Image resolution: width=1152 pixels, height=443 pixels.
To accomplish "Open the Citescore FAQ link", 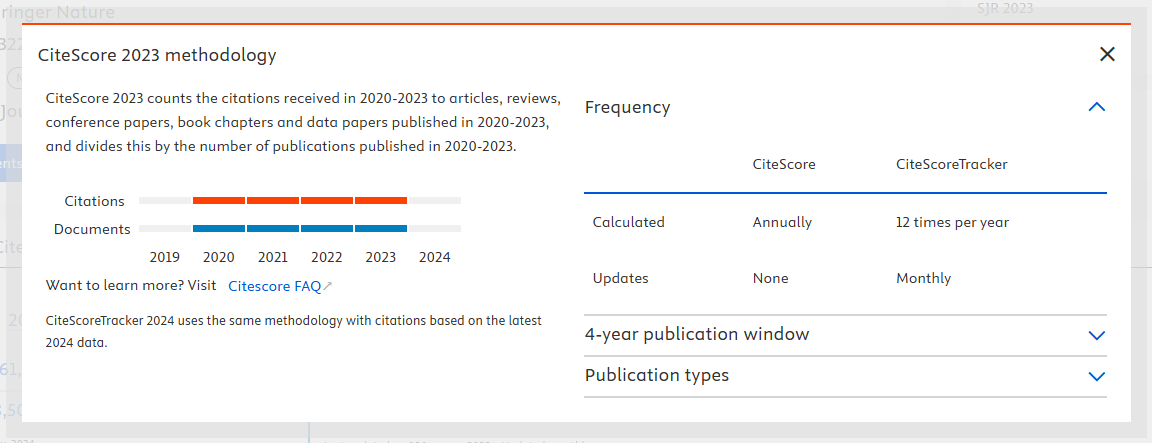I will 274,286.
